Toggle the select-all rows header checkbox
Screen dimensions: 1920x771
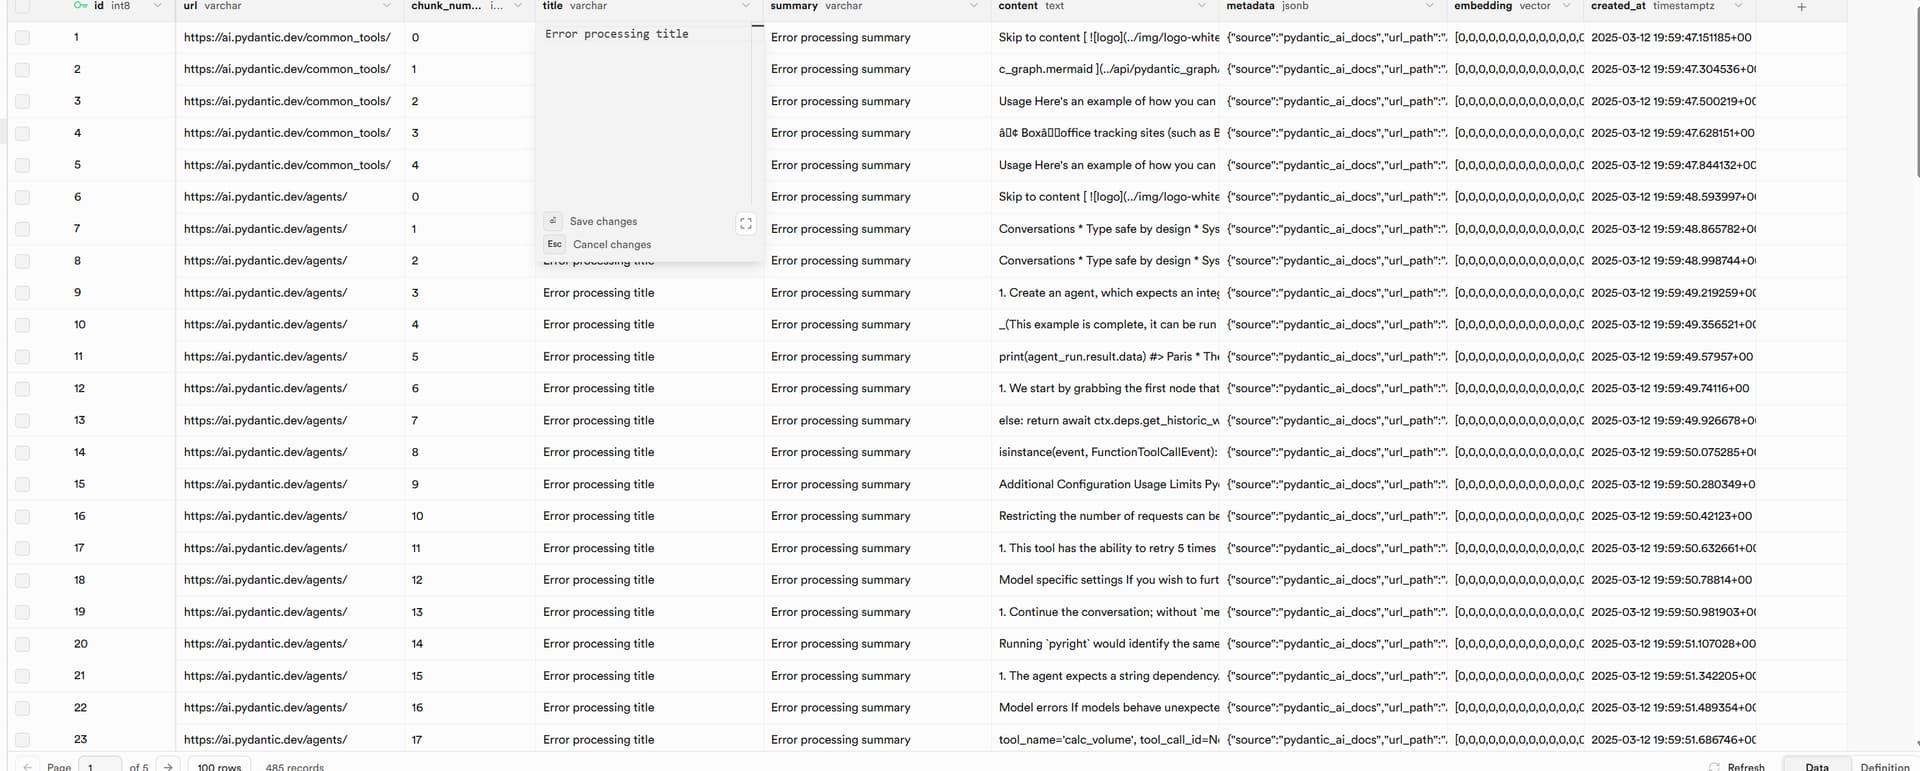pyautogui.click(x=22, y=6)
